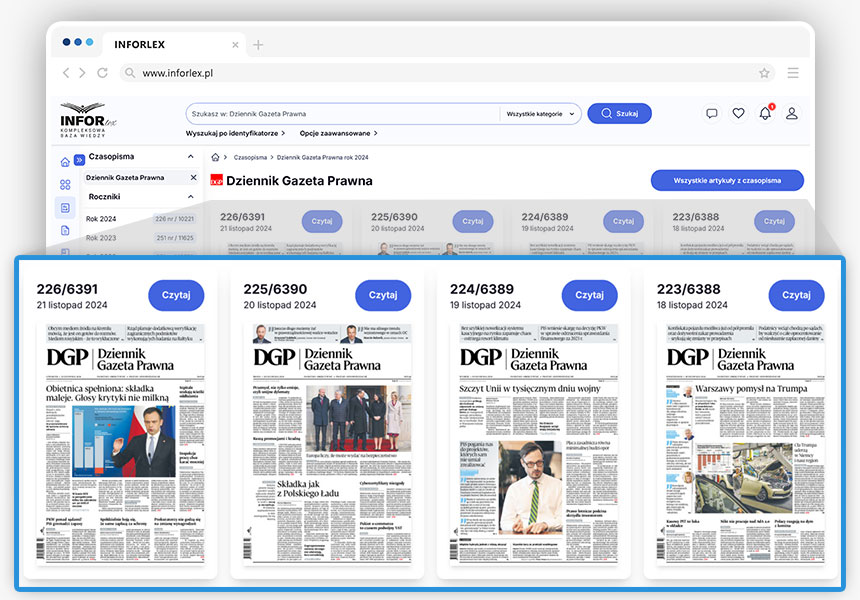Click Wszystkie artykuły z czasopisma button
The height and width of the screenshot is (600, 860).
(x=727, y=180)
